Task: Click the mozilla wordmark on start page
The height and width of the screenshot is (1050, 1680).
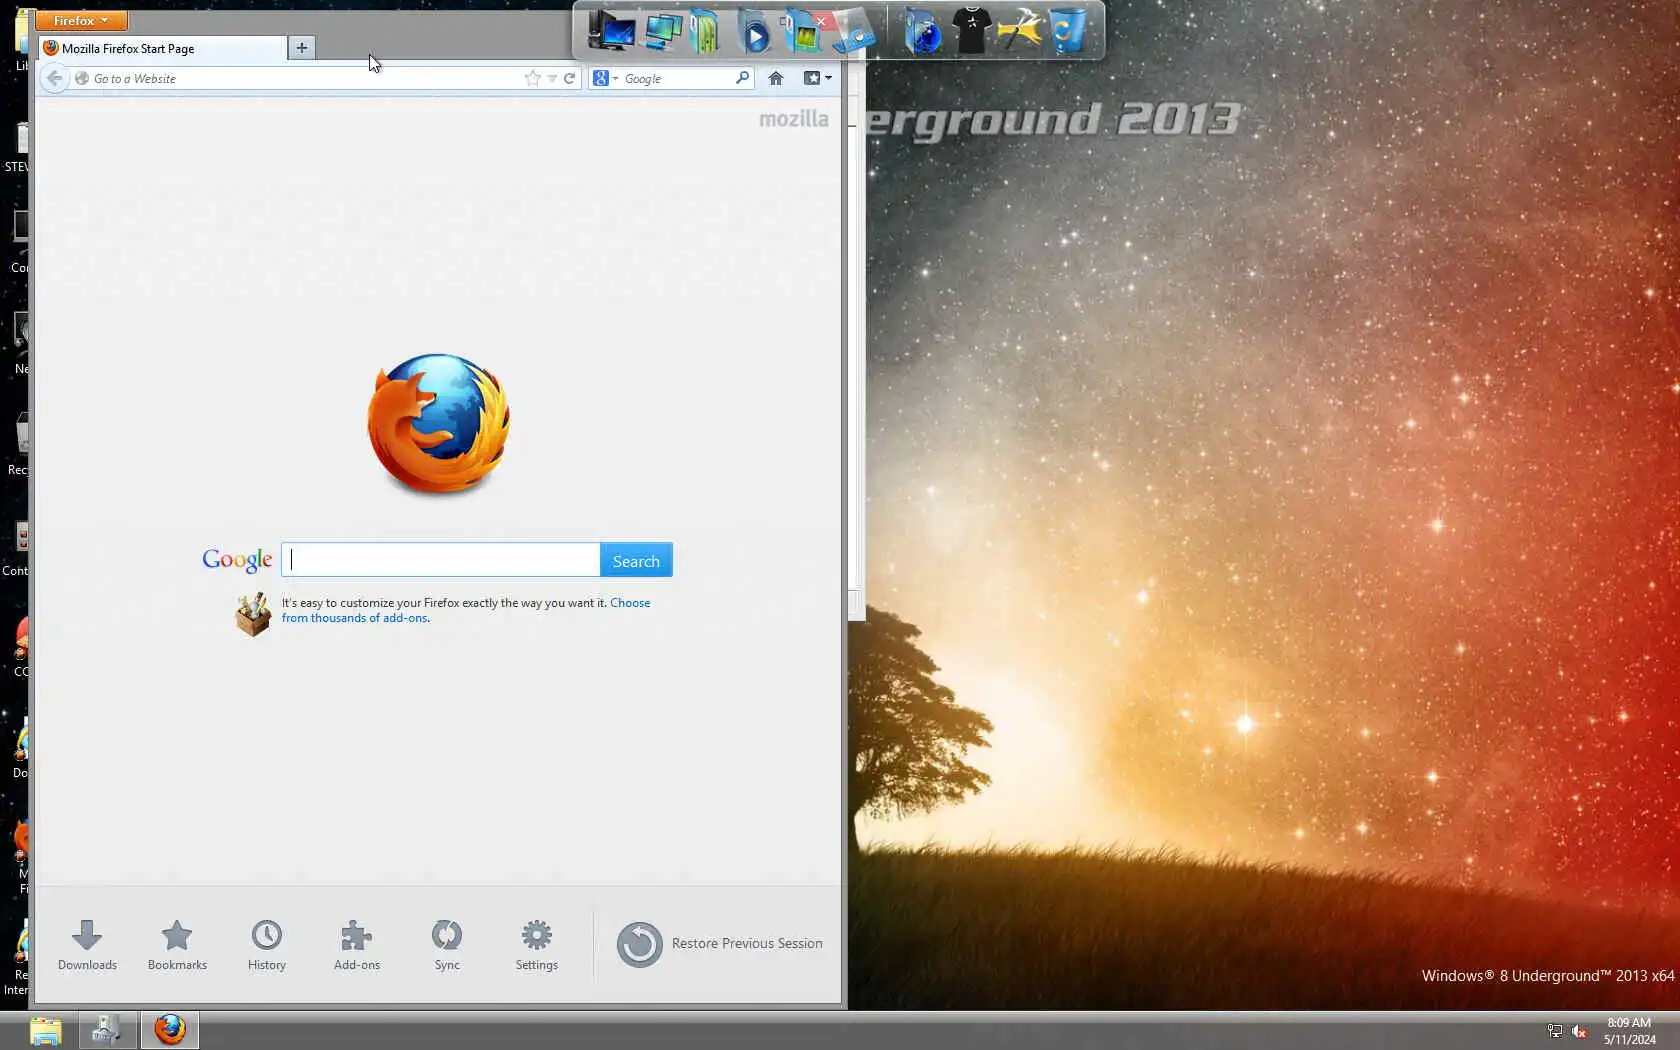Action: [794, 119]
